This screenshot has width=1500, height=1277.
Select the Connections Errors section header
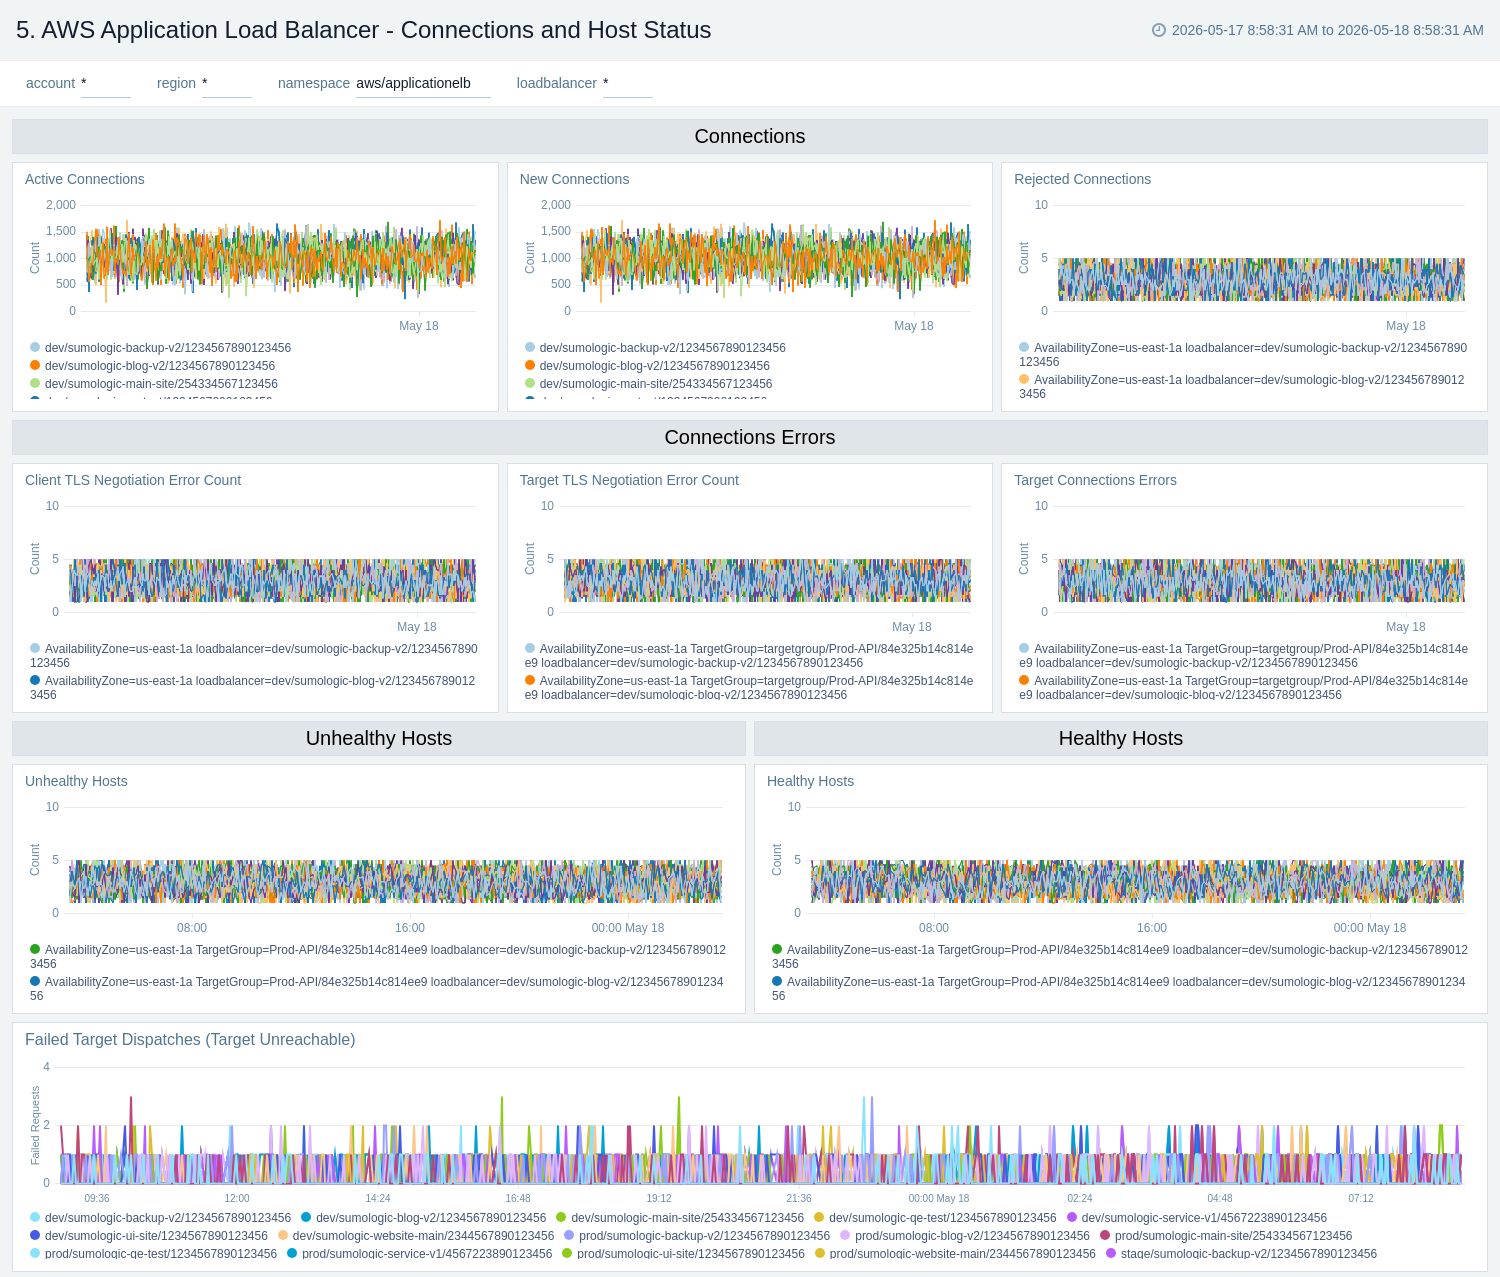coord(750,437)
